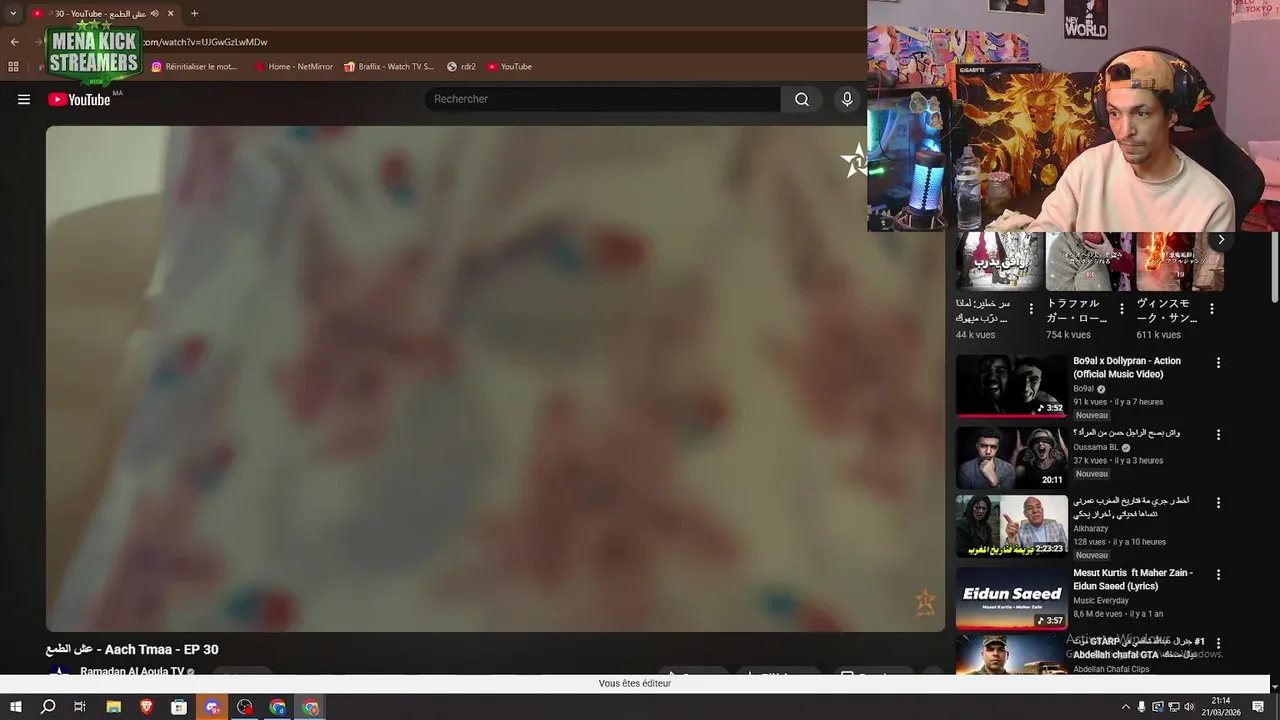Viewport: 1280px width, 720px height.
Task: Open the 611 k vues short thumbnail
Action: 1180,261
